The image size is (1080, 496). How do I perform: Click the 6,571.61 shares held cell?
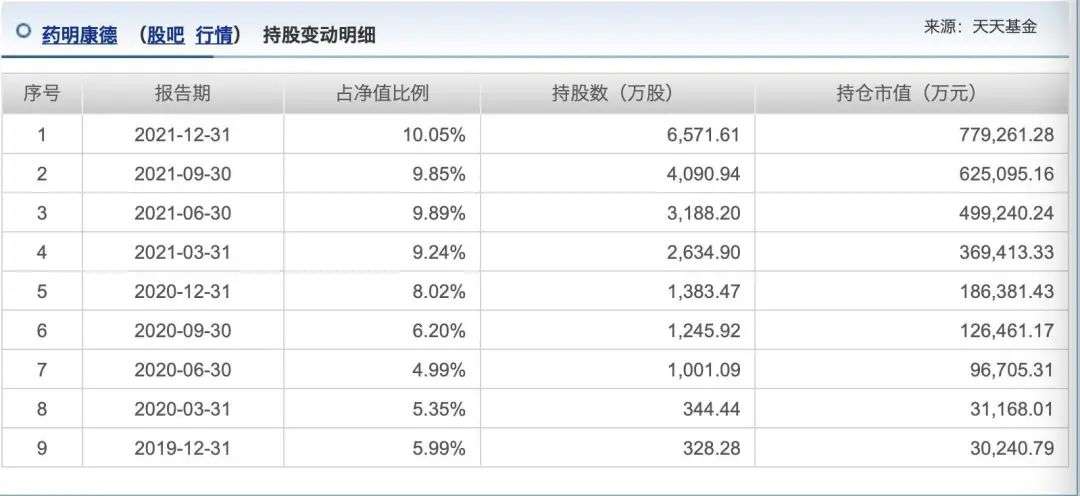click(618, 135)
